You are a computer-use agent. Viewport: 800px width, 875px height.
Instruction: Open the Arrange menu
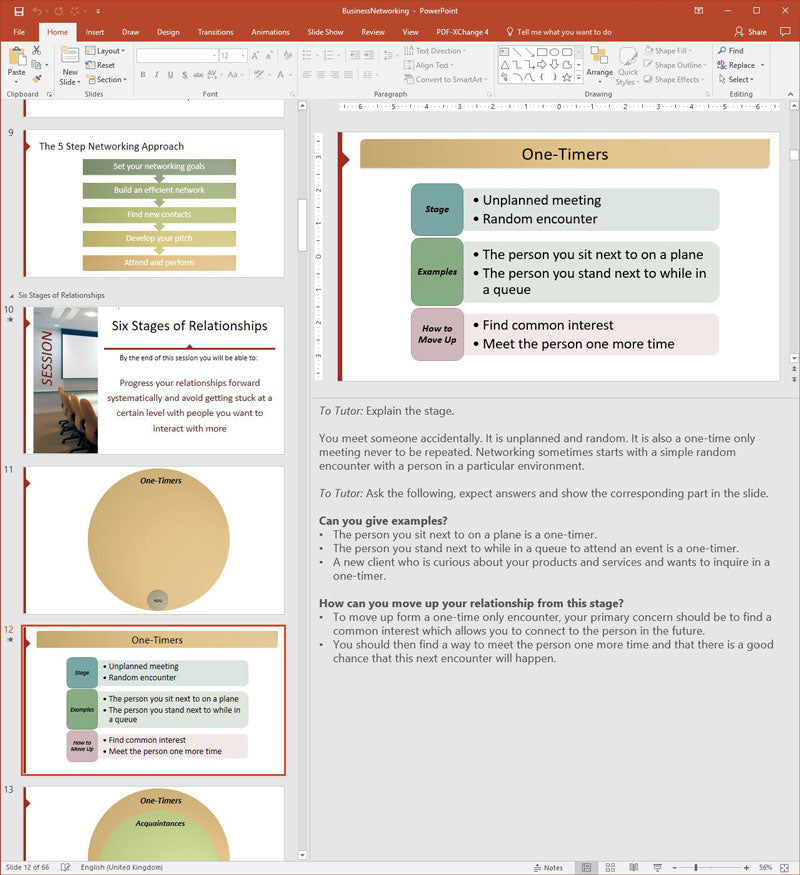[600, 66]
